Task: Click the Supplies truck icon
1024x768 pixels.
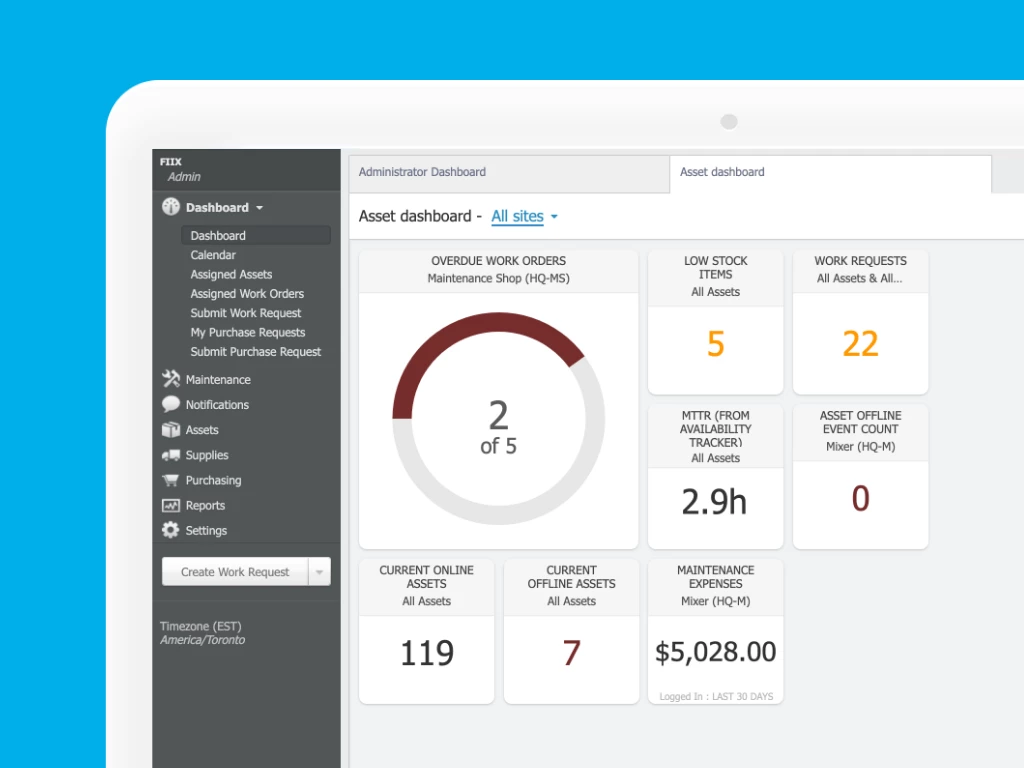Action: (170, 455)
